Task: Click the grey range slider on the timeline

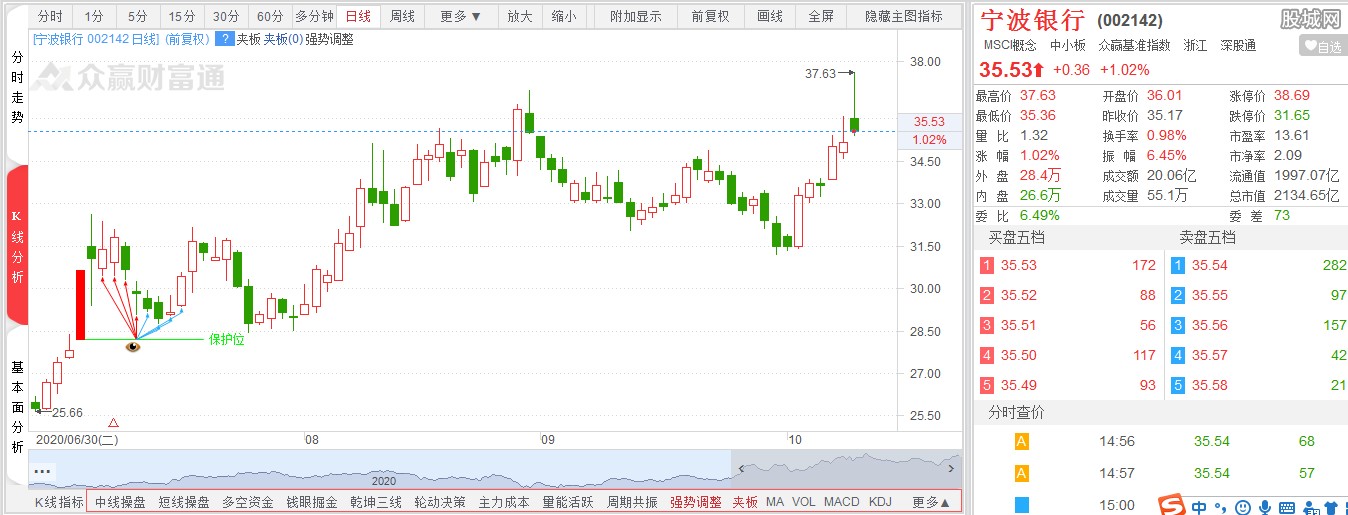Action: 848,468
